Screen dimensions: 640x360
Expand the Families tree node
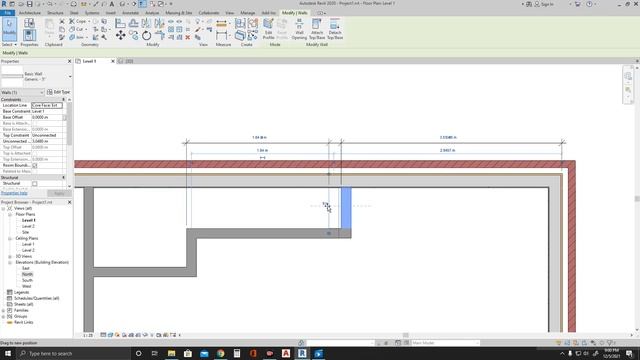tap(4, 310)
